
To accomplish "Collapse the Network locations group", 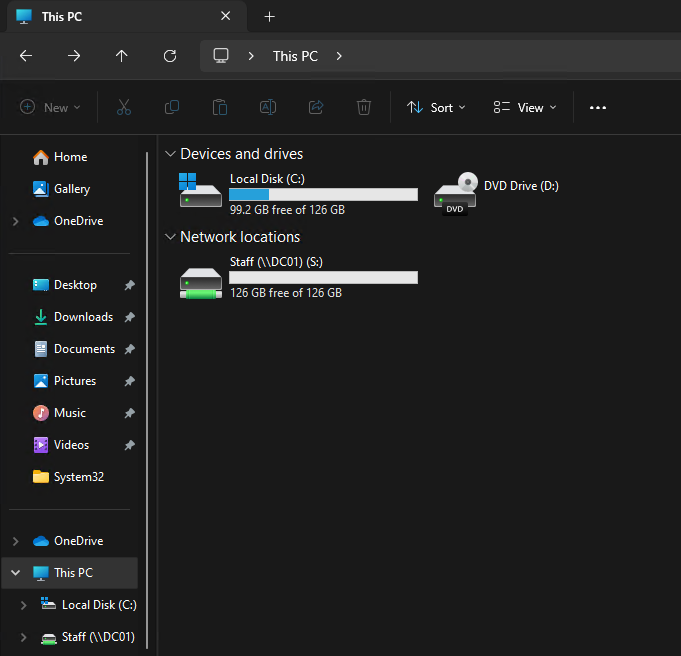I will click(x=169, y=237).
